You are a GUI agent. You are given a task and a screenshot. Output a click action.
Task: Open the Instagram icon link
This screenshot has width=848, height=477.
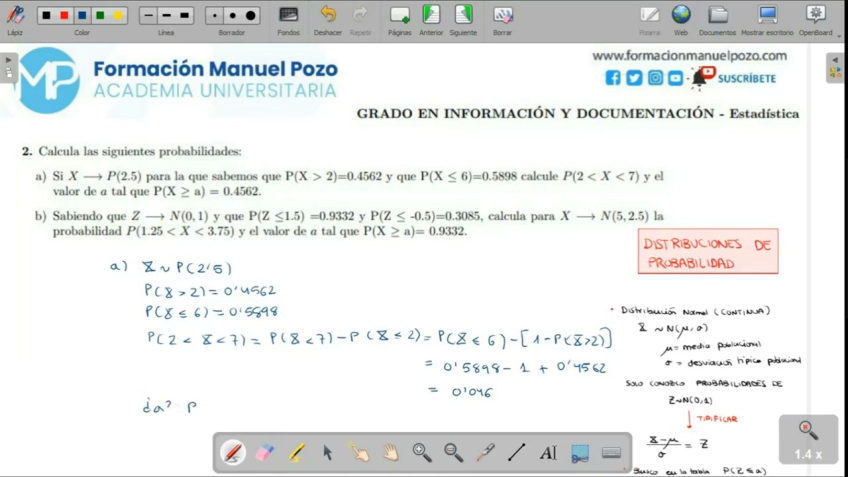[x=655, y=78]
